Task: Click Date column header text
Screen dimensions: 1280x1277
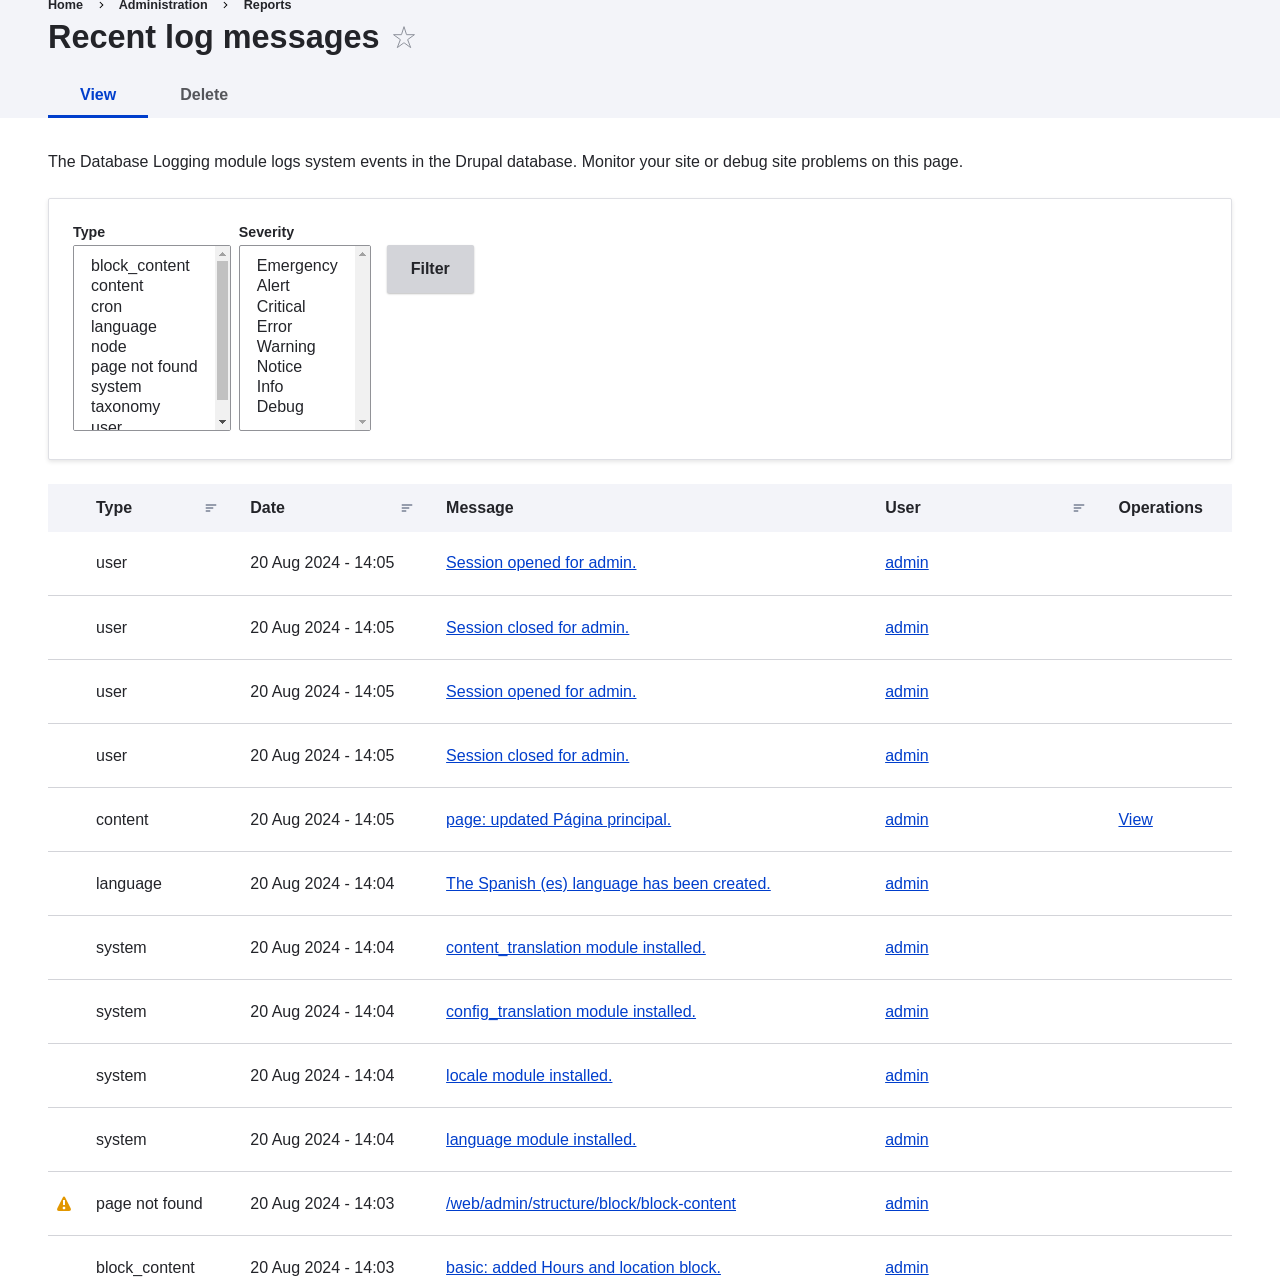Action: pos(267,508)
